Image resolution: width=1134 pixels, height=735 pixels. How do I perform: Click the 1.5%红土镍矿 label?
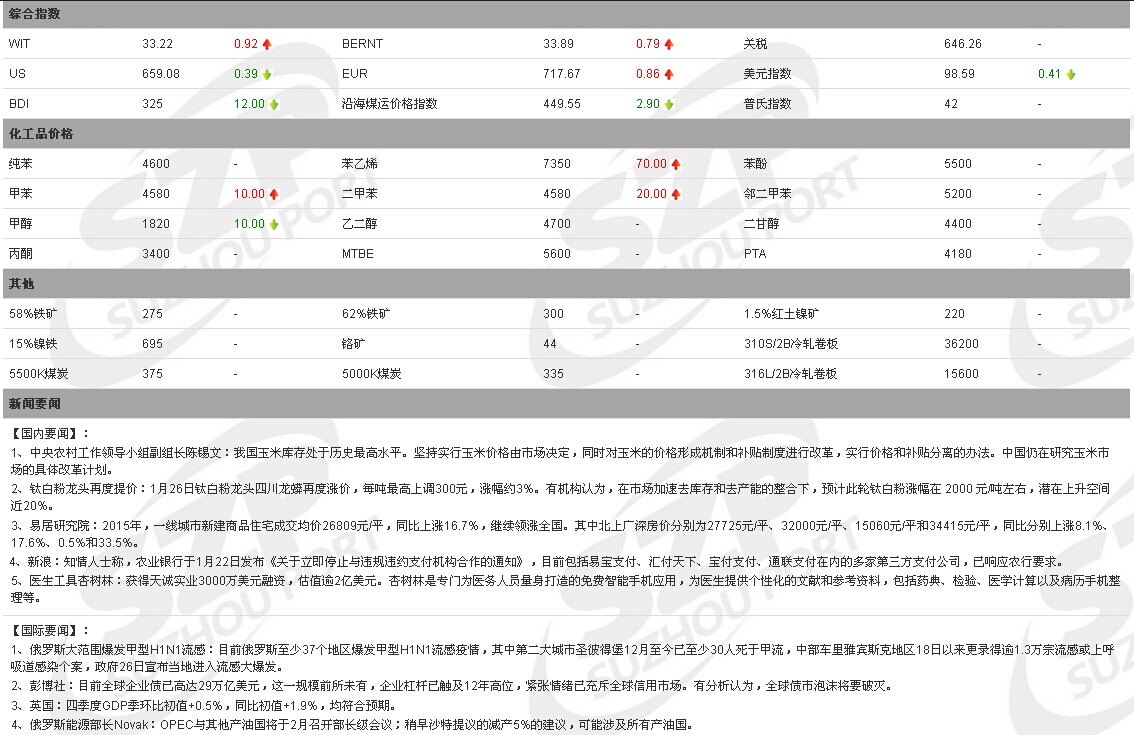pos(781,314)
